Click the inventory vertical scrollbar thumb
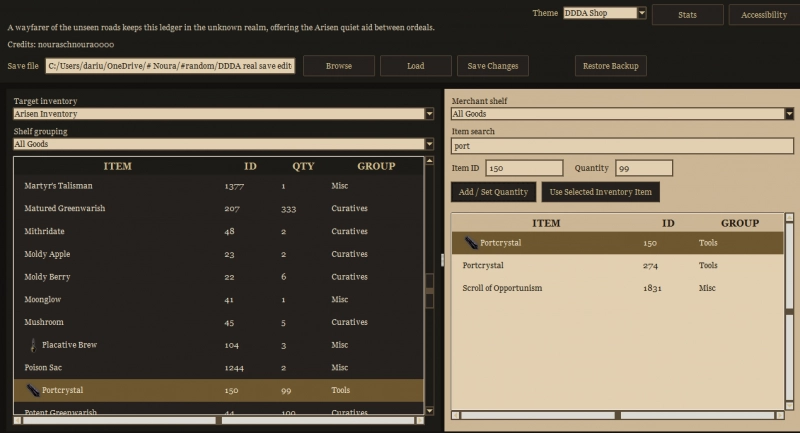Viewport: 800px width, 433px height. tap(430, 291)
